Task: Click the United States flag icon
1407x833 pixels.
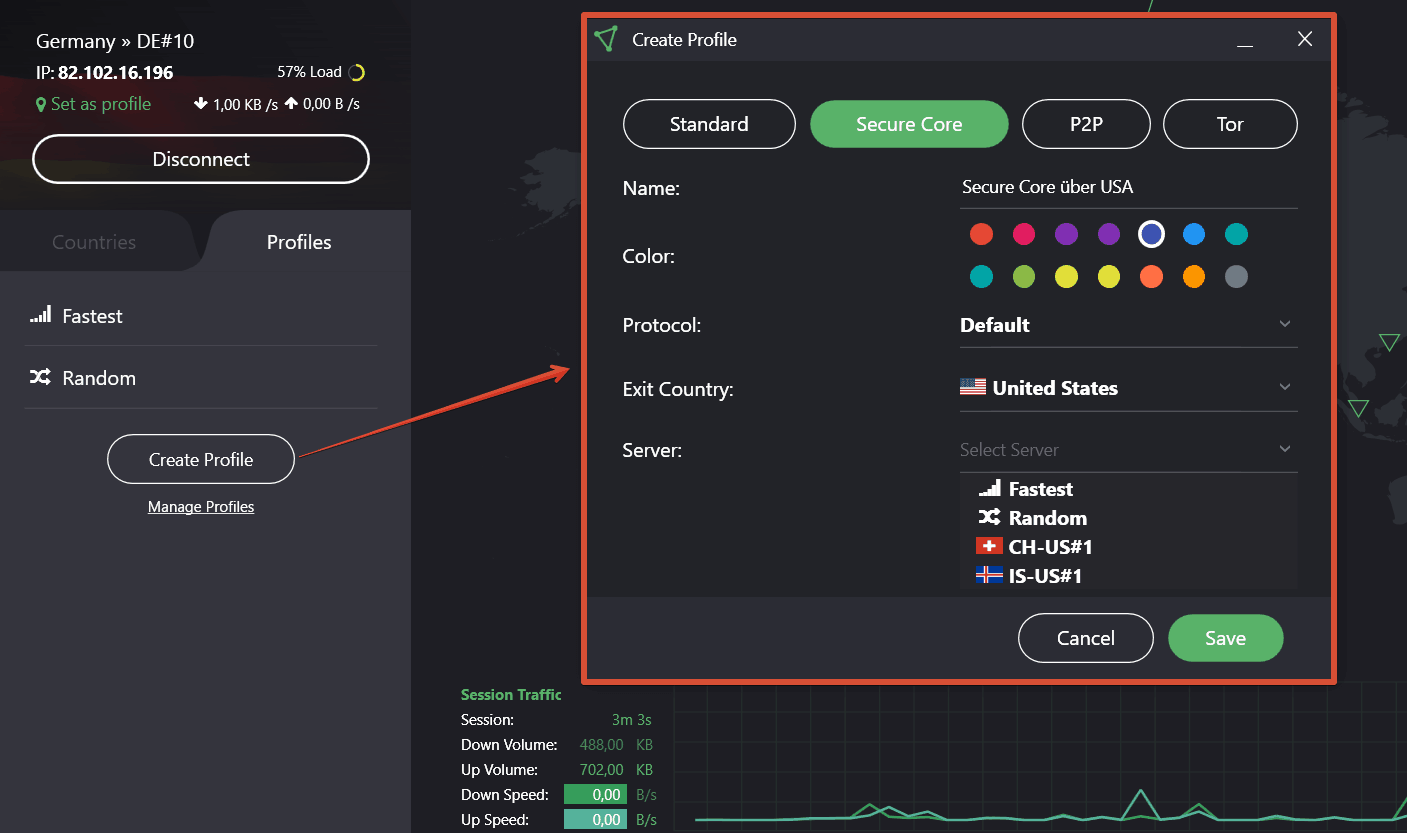Action: 973,387
